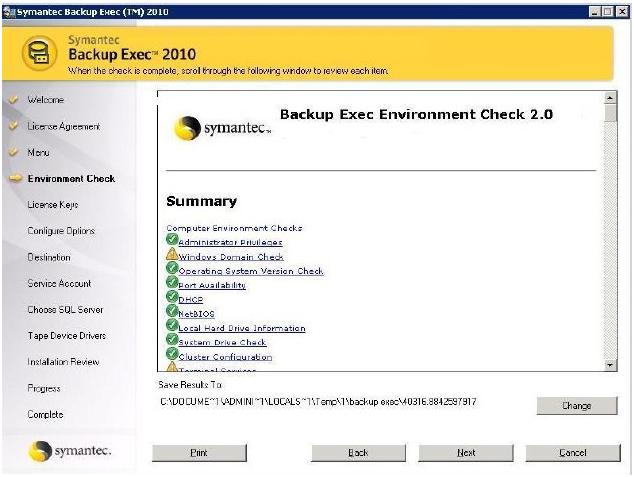Select the Service Account step
The width and height of the screenshot is (634, 477).
[59, 283]
